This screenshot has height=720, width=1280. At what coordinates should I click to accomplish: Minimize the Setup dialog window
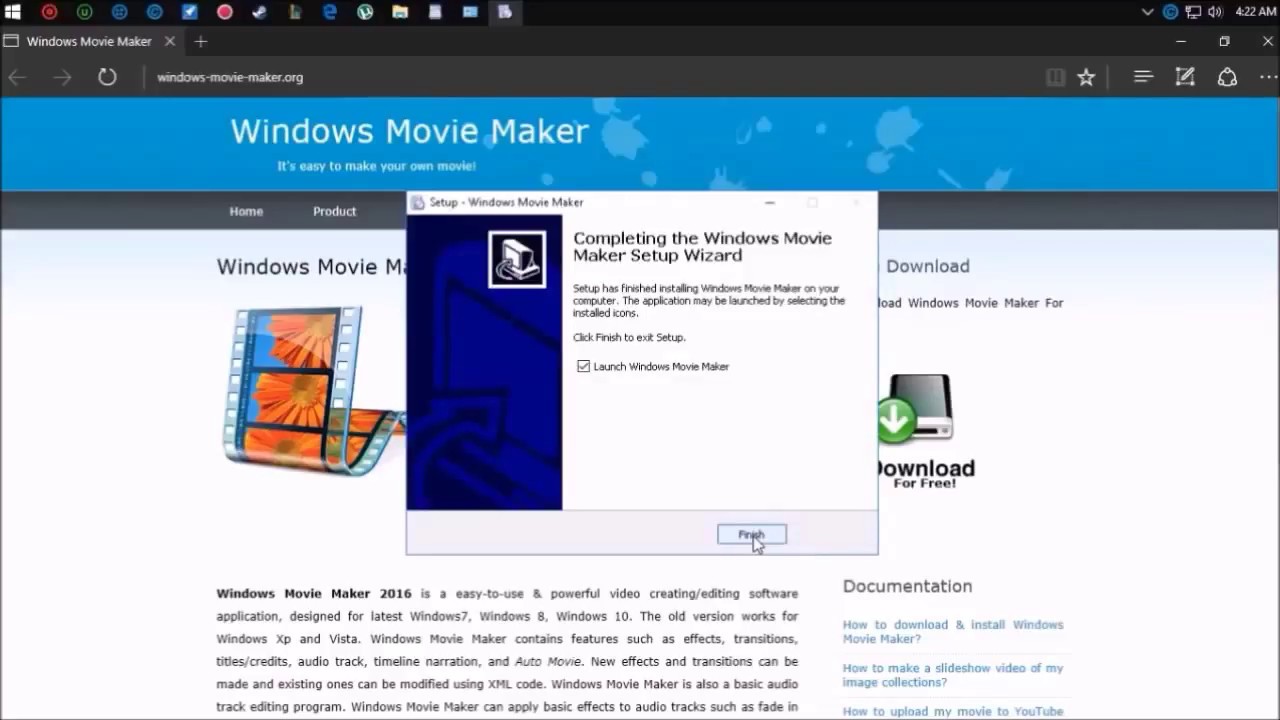point(770,202)
